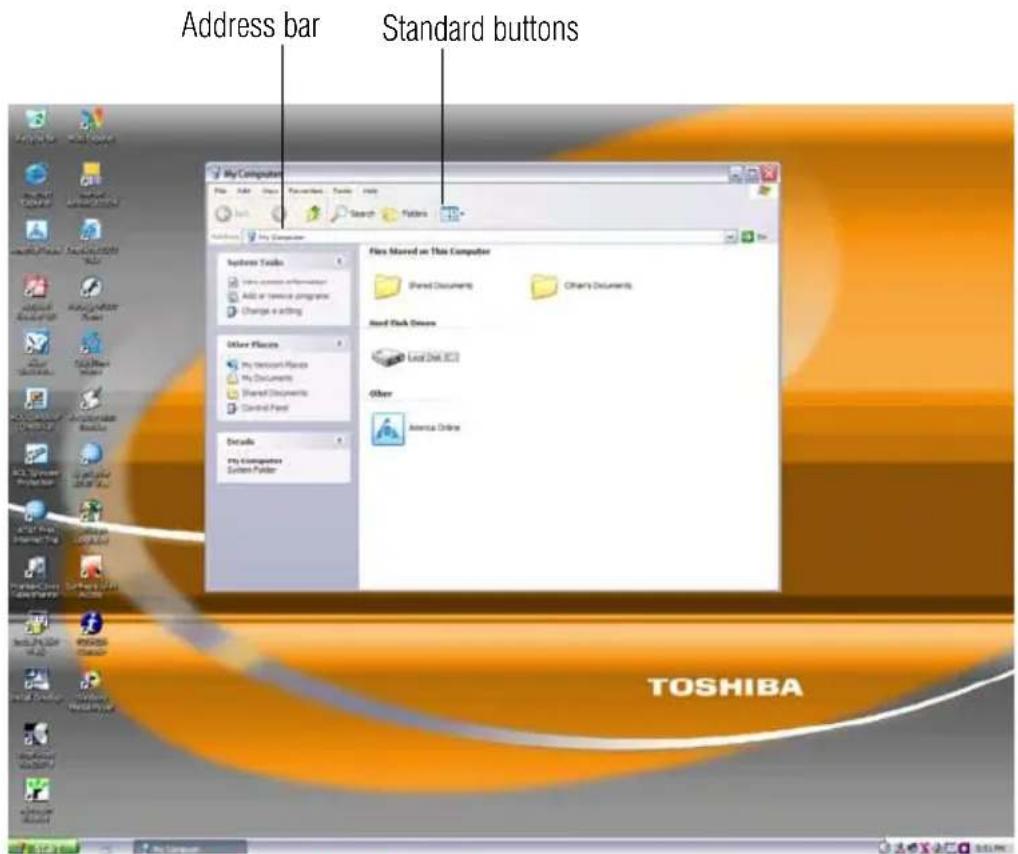The width and height of the screenshot is (1018, 854).
Task: Click My Computer taskbar button
Action: 190,848
